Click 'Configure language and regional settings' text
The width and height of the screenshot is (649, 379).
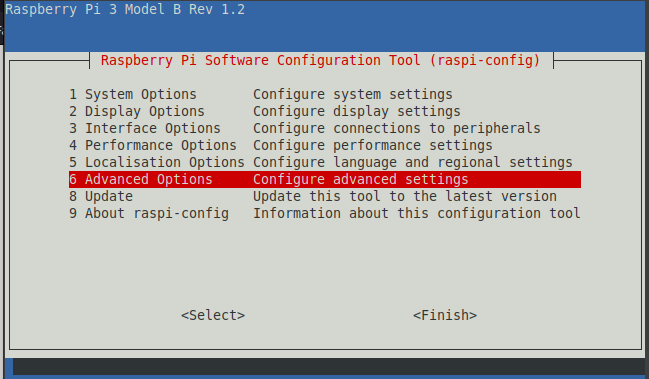point(413,162)
